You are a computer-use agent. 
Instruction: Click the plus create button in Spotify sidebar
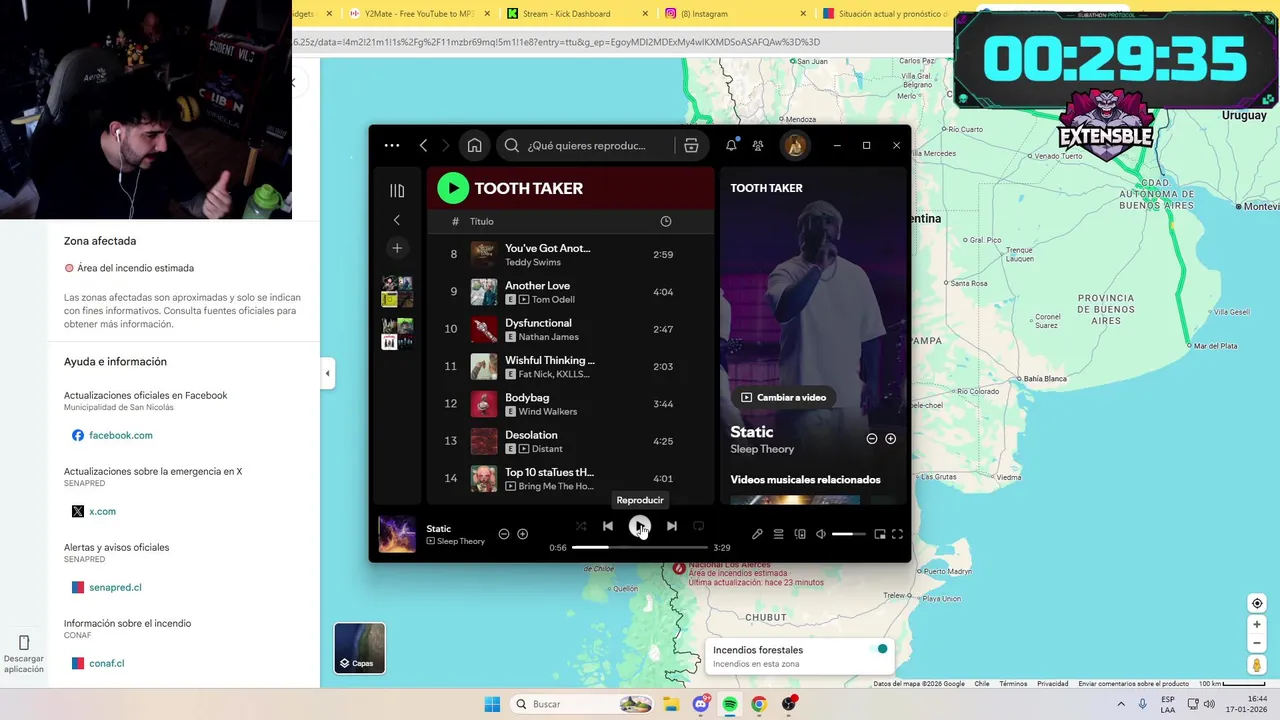coord(397,248)
